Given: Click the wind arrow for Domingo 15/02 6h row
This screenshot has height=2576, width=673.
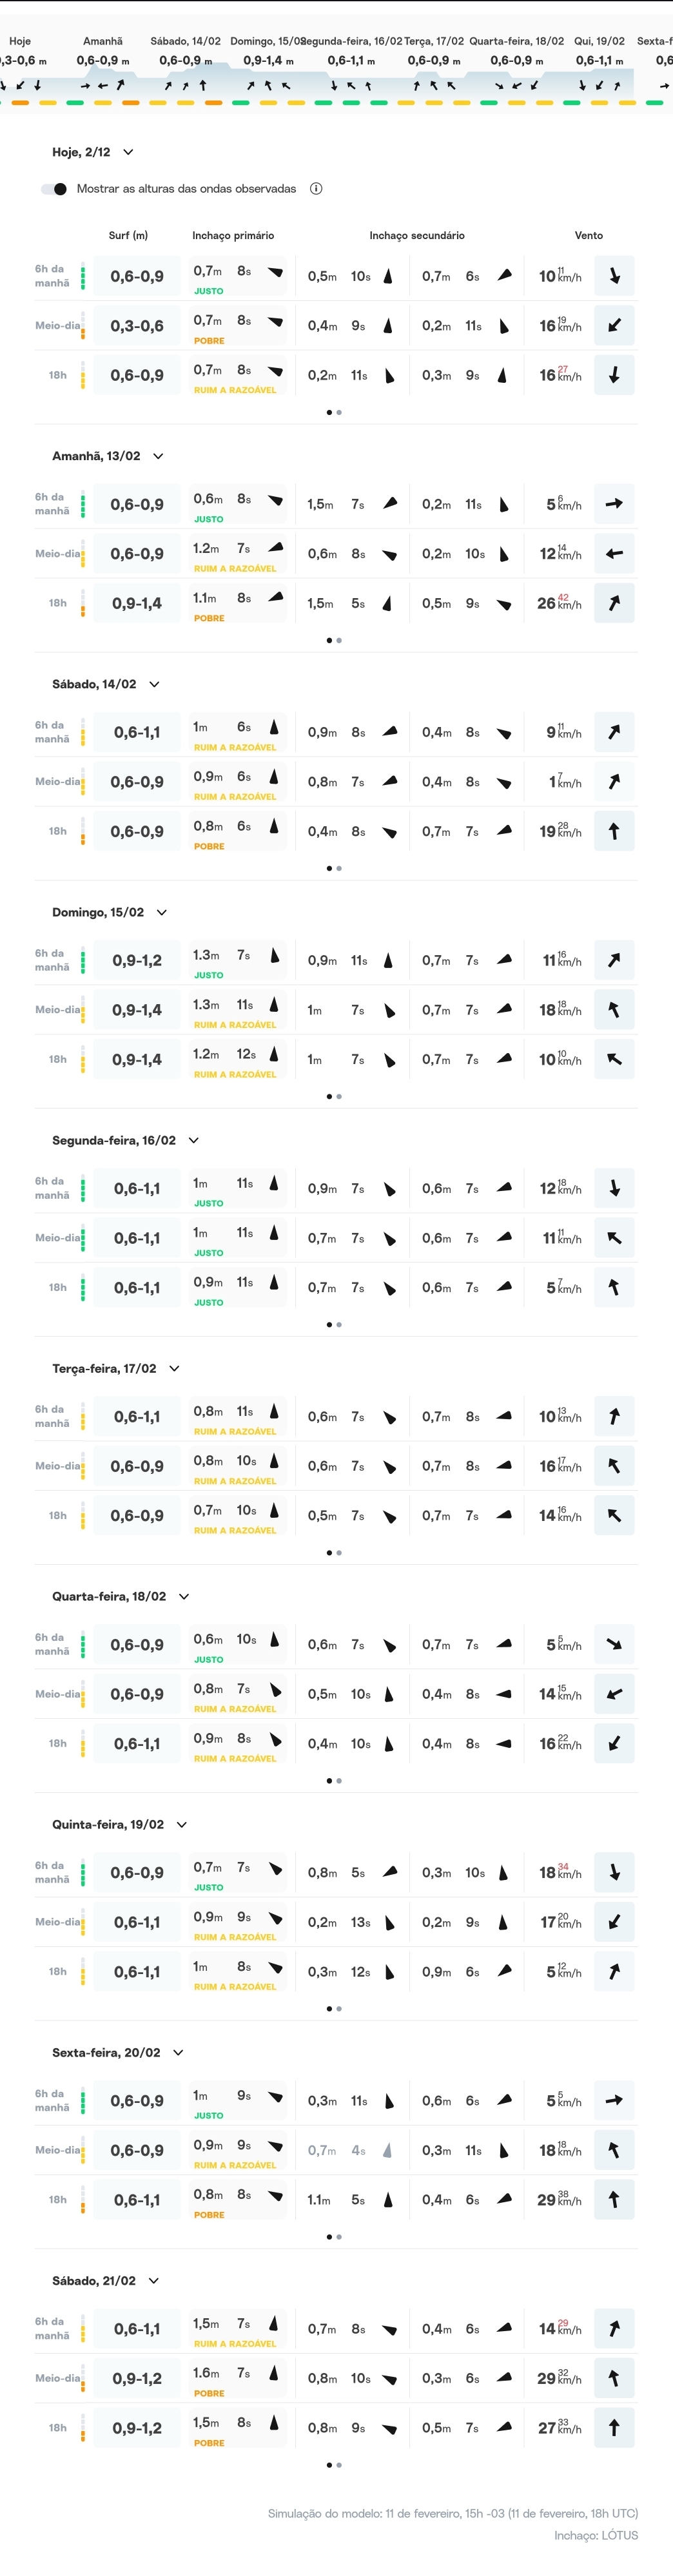Looking at the screenshot, I should [x=614, y=960].
